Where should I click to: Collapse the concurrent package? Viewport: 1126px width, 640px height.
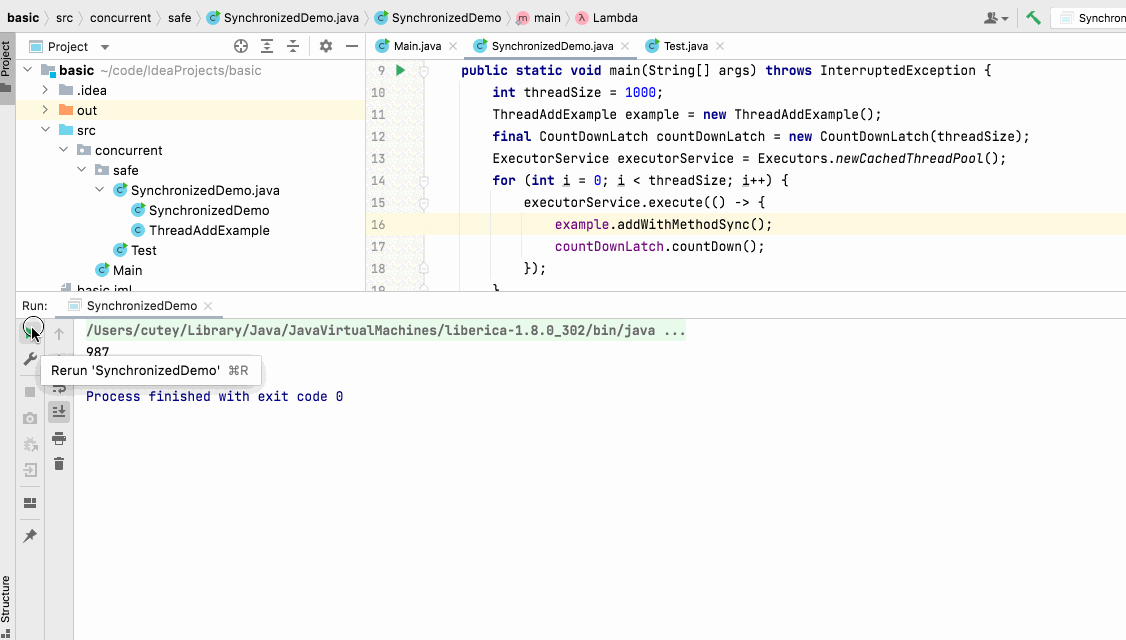point(63,150)
